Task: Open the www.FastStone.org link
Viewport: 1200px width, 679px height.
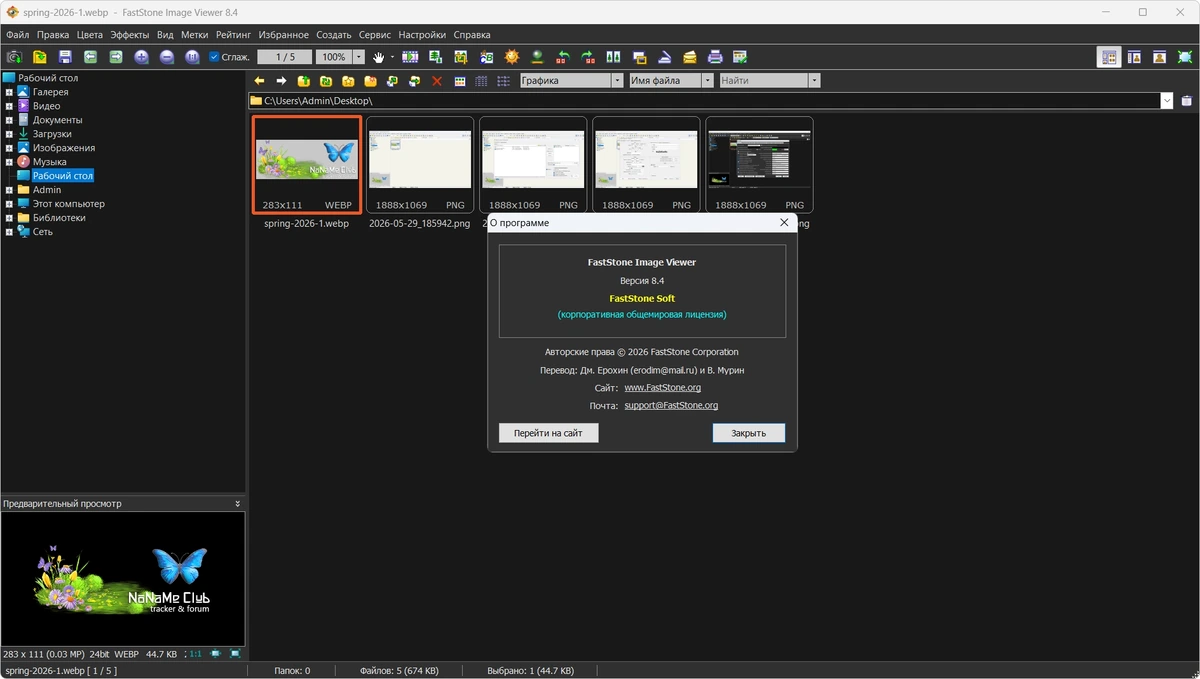Action: [662, 387]
